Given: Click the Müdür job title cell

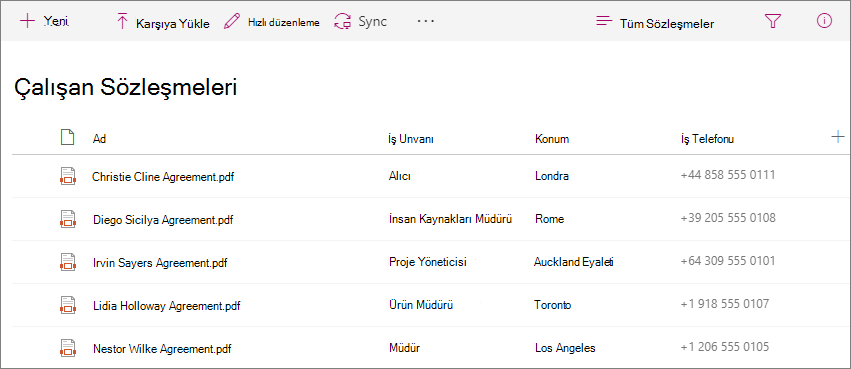Looking at the screenshot, I should [x=404, y=348].
